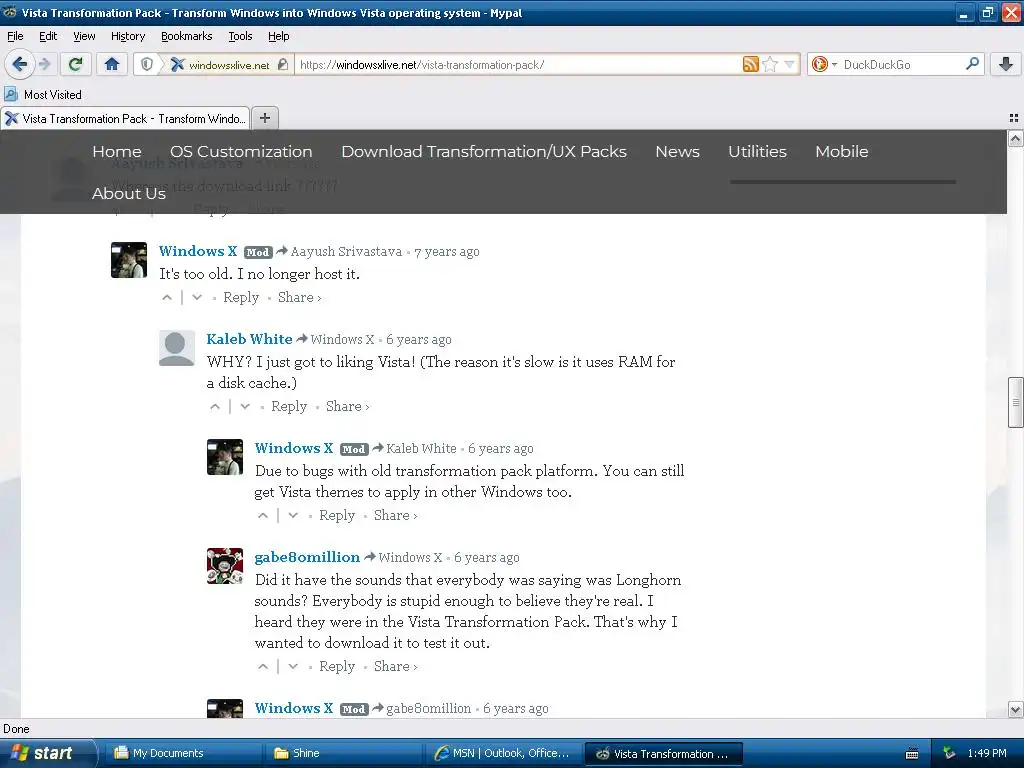Go to the Home site navigation link

(x=117, y=152)
